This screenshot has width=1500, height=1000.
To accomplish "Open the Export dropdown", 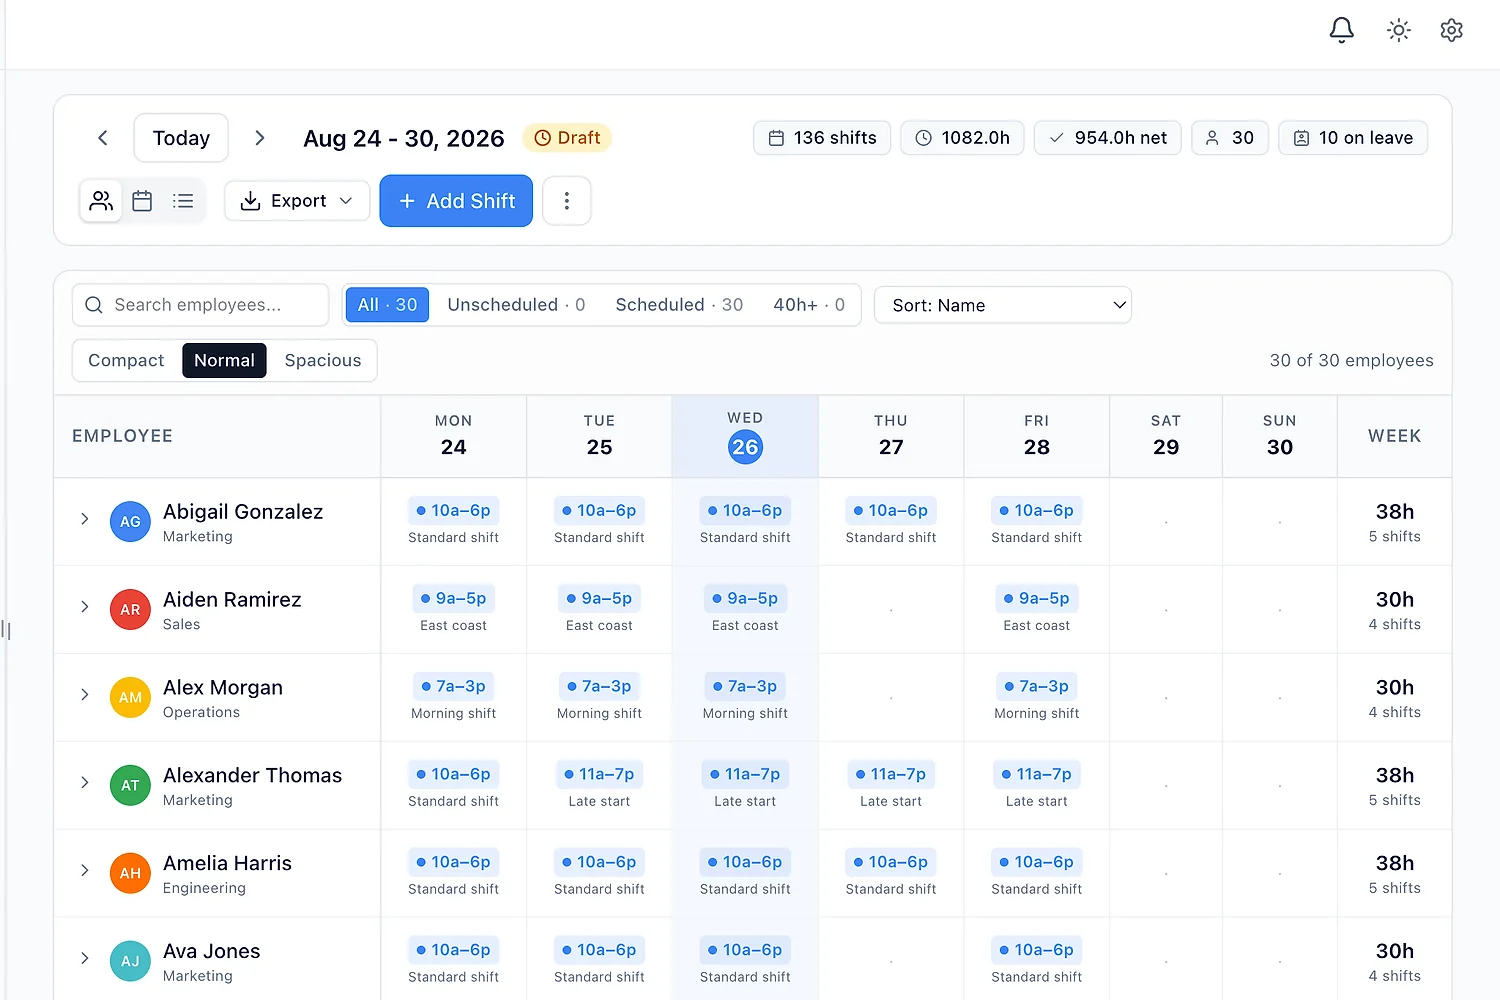I will (297, 201).
